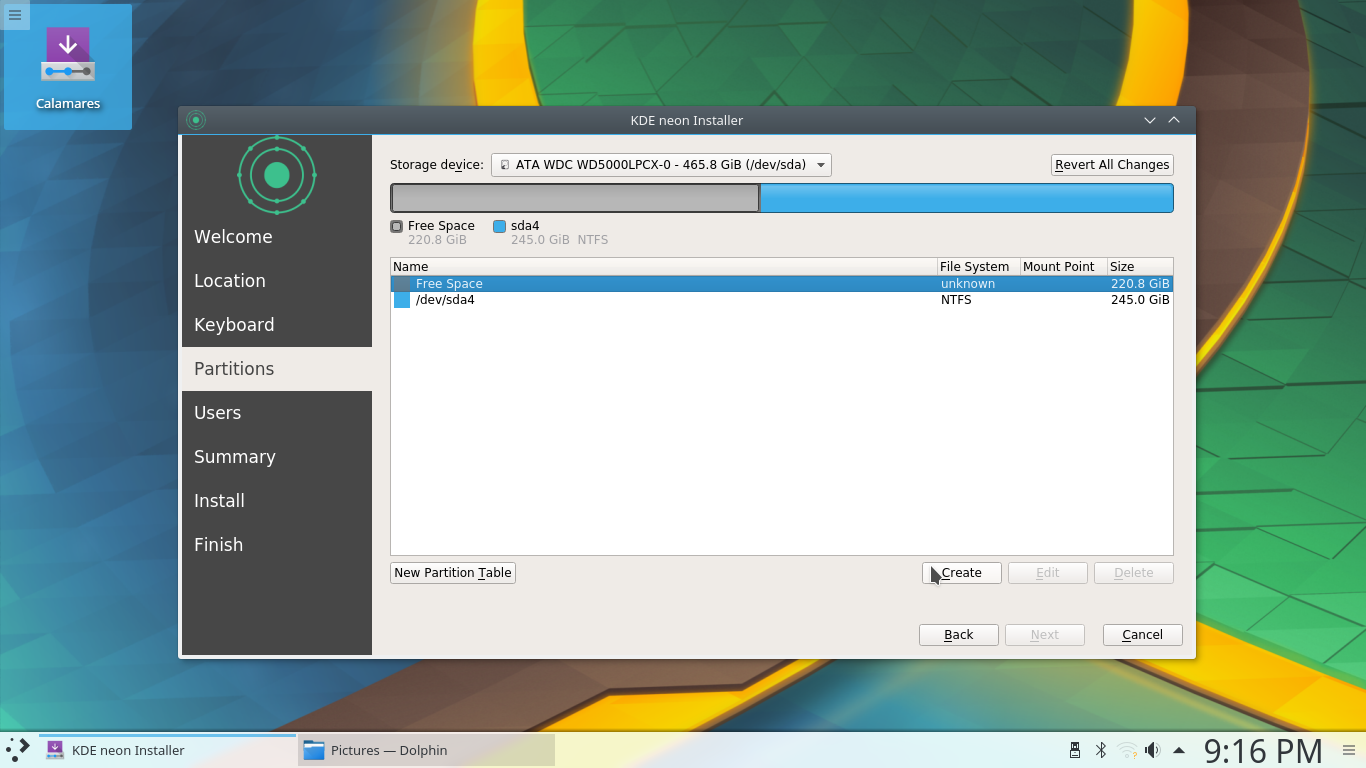Open the application launcher in the taskbar
The height and width of the screenshot is (768, 1366).
pyautogui.click(x=18, y=750)
